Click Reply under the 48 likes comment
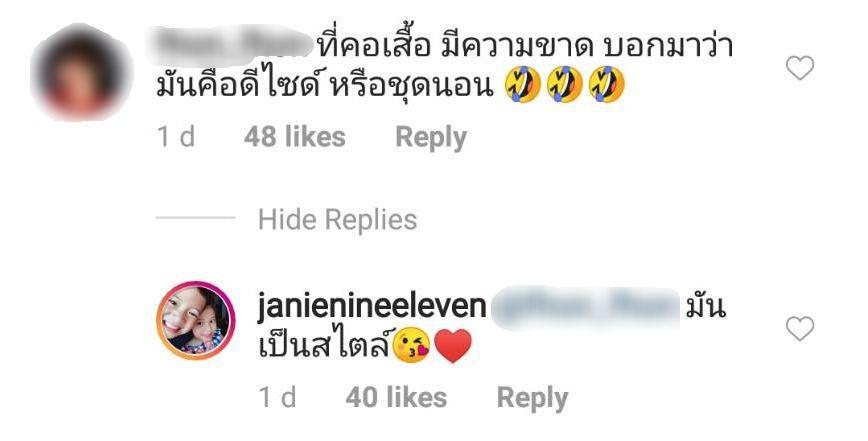This screenshot has width=868, height=441. 431,138
